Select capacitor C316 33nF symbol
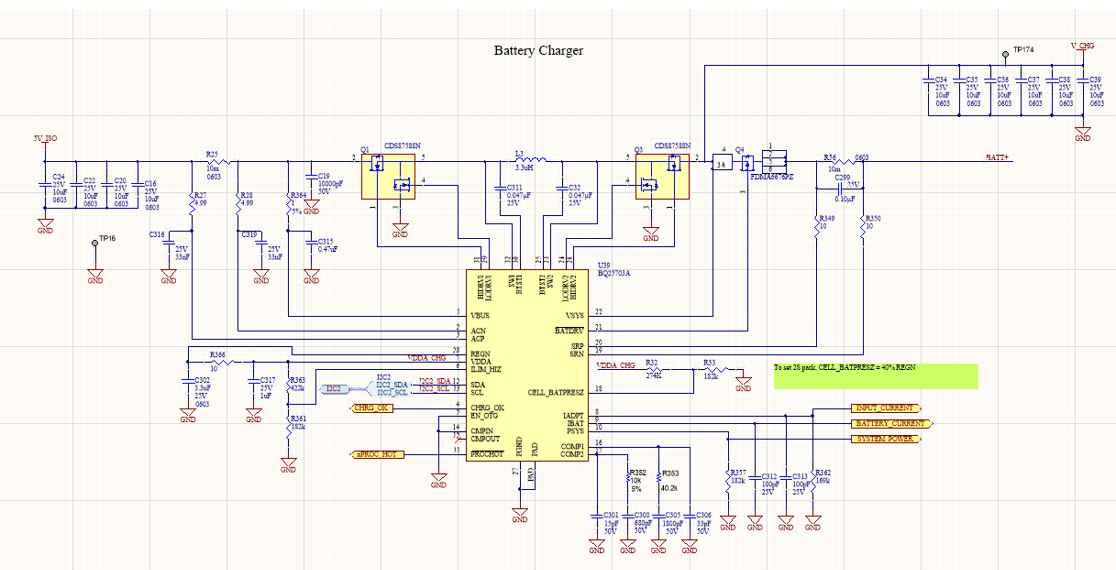 pyautogui.click(x=169, y=243)
